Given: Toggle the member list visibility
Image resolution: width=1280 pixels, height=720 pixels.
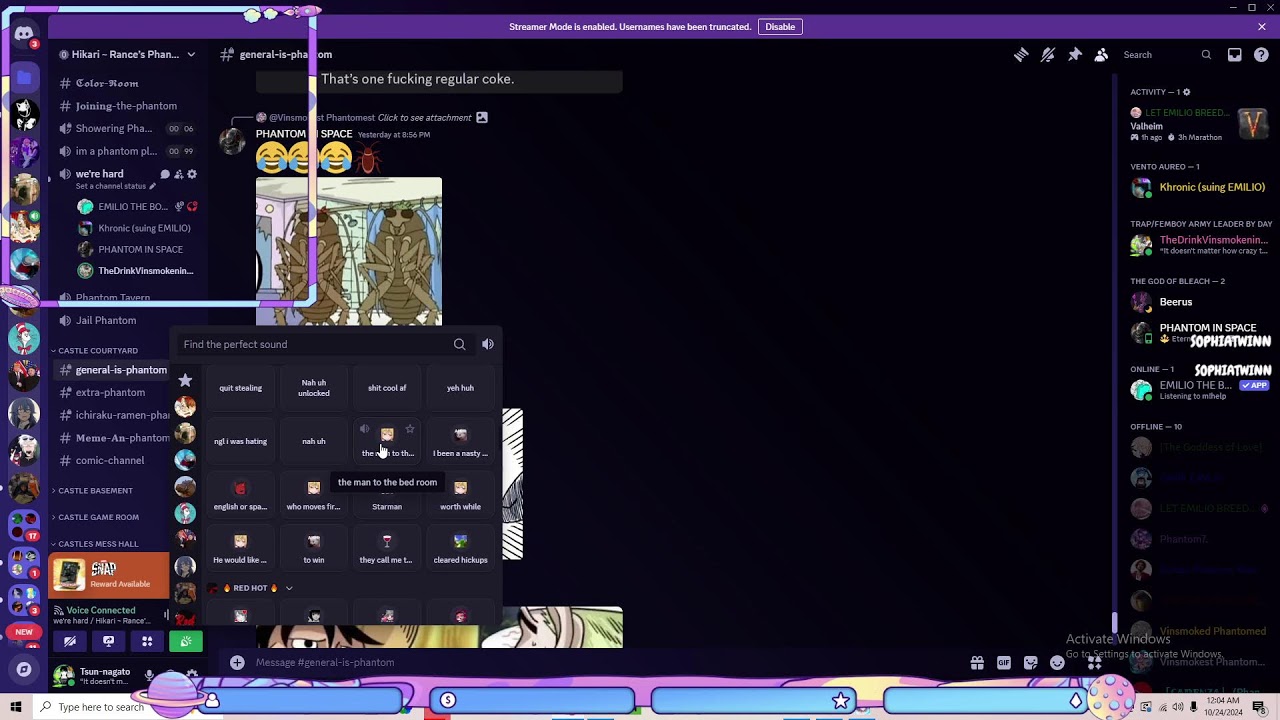Looking at the screenshot, I should (1101, 55).
